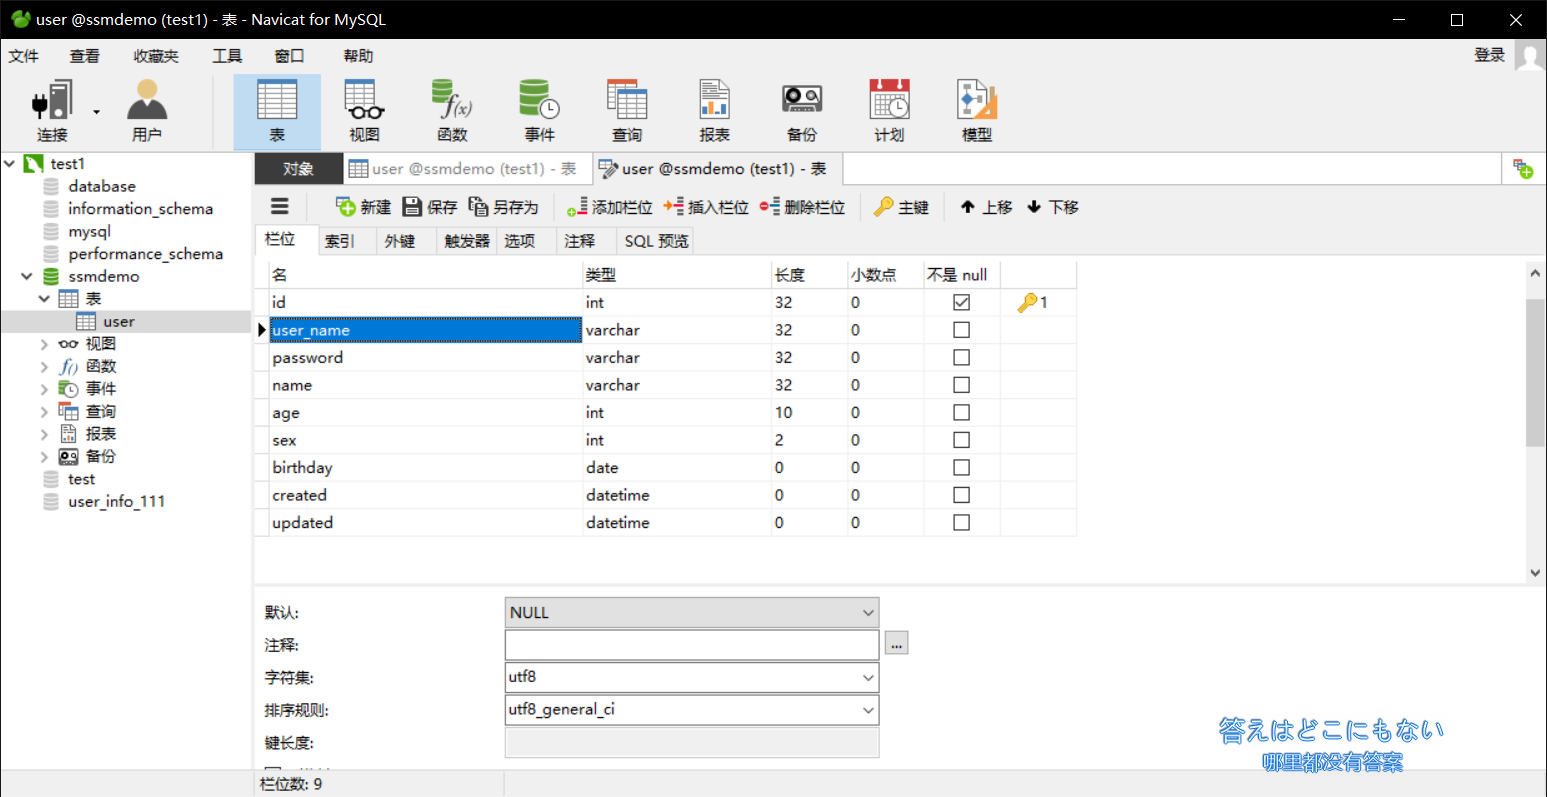The width and height of the screenshot is (1547, 797).
Task: Open the connection dropdown arrow next to 连接
Action: click(x=96, y=111)
